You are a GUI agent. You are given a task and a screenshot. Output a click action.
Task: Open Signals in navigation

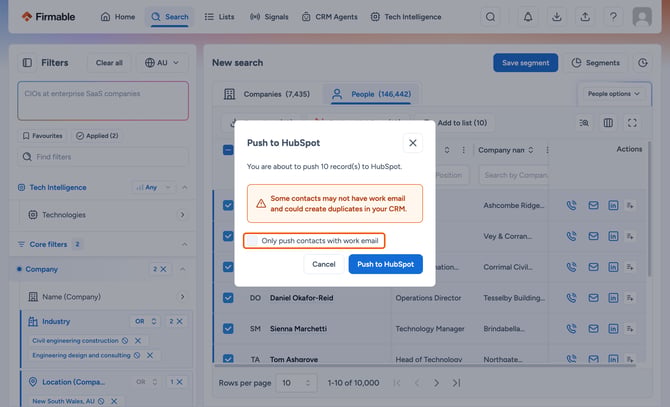pyautogui.click(x=269, y=17)
